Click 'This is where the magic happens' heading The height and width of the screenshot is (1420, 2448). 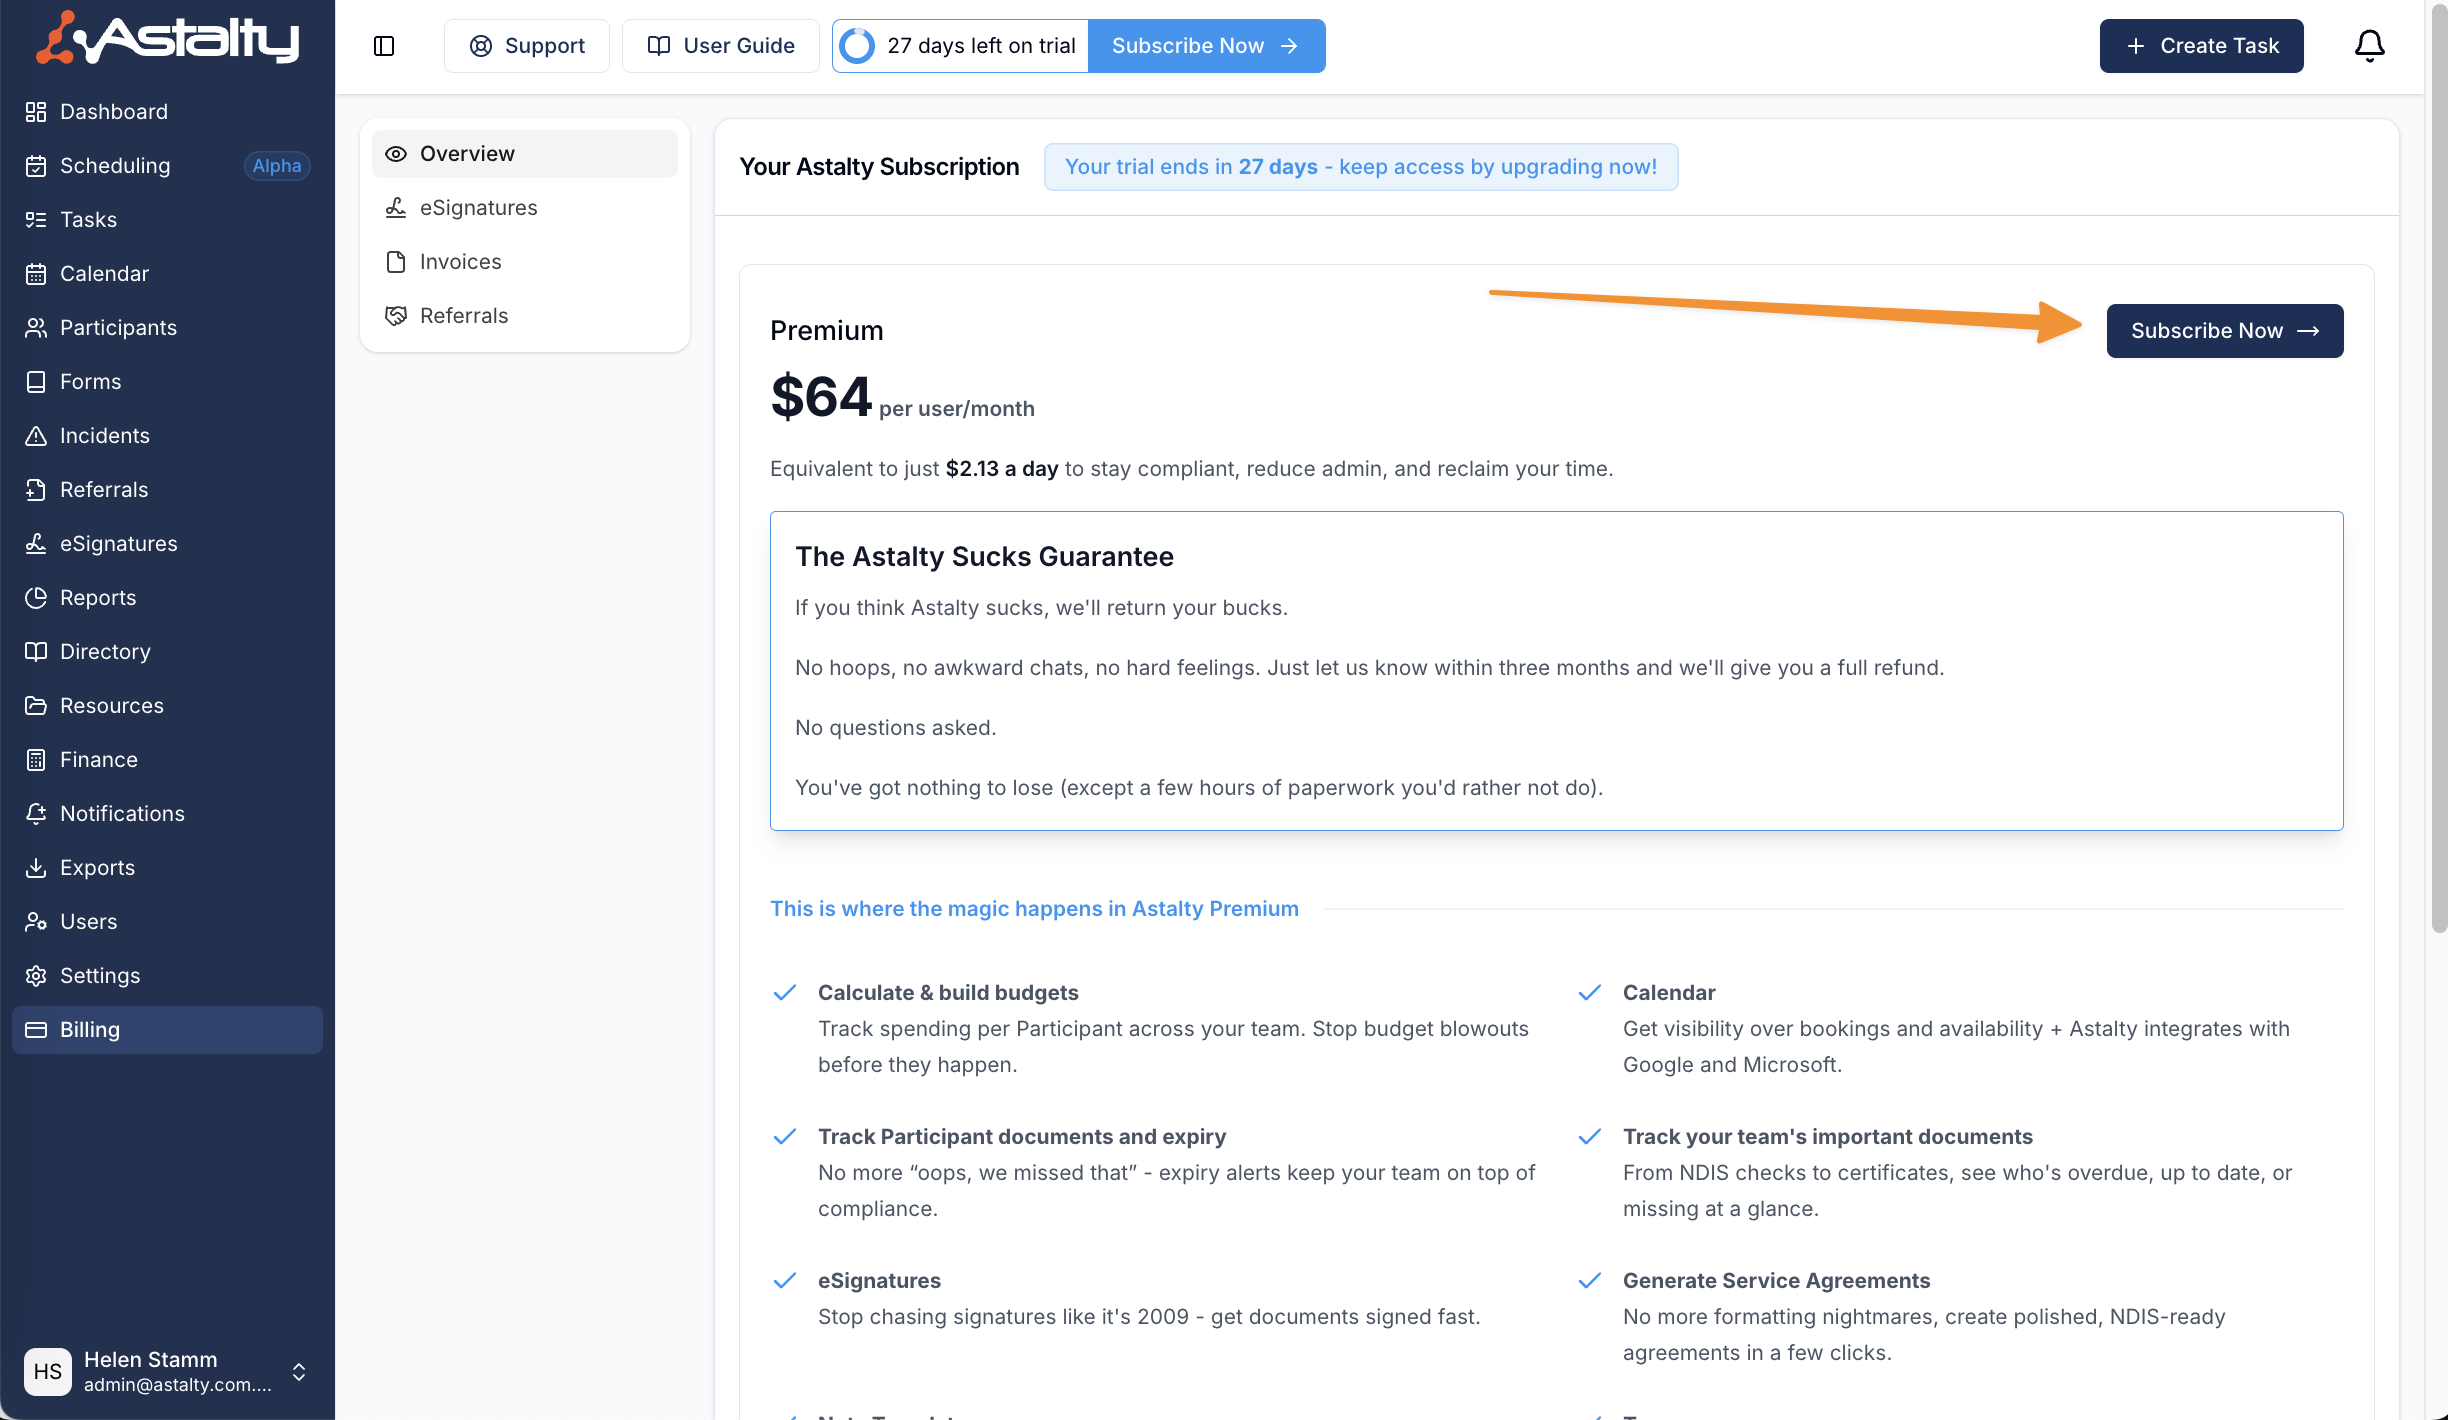[1034, 908]
